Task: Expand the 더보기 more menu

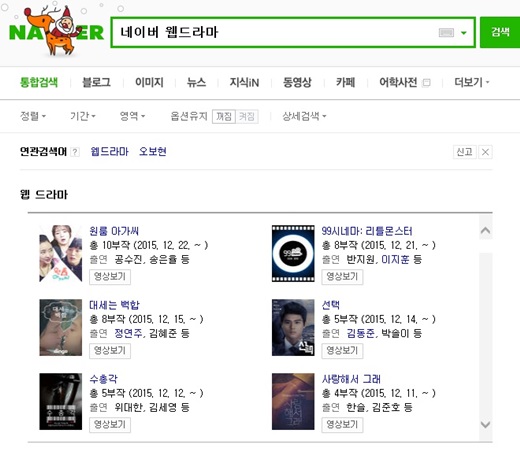Action: pos(472,82)
